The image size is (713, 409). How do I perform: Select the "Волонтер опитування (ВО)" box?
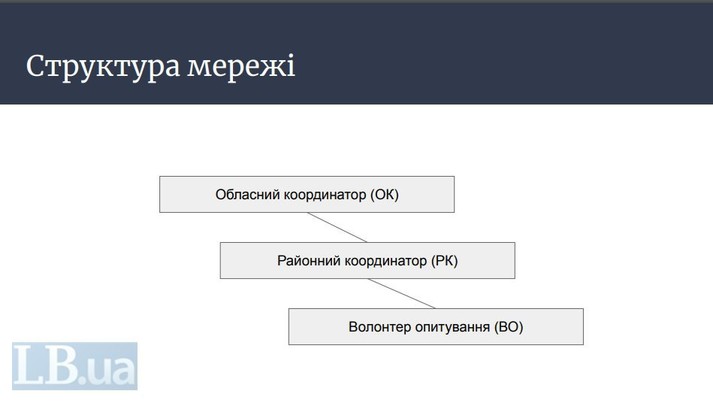pos(435,327)
